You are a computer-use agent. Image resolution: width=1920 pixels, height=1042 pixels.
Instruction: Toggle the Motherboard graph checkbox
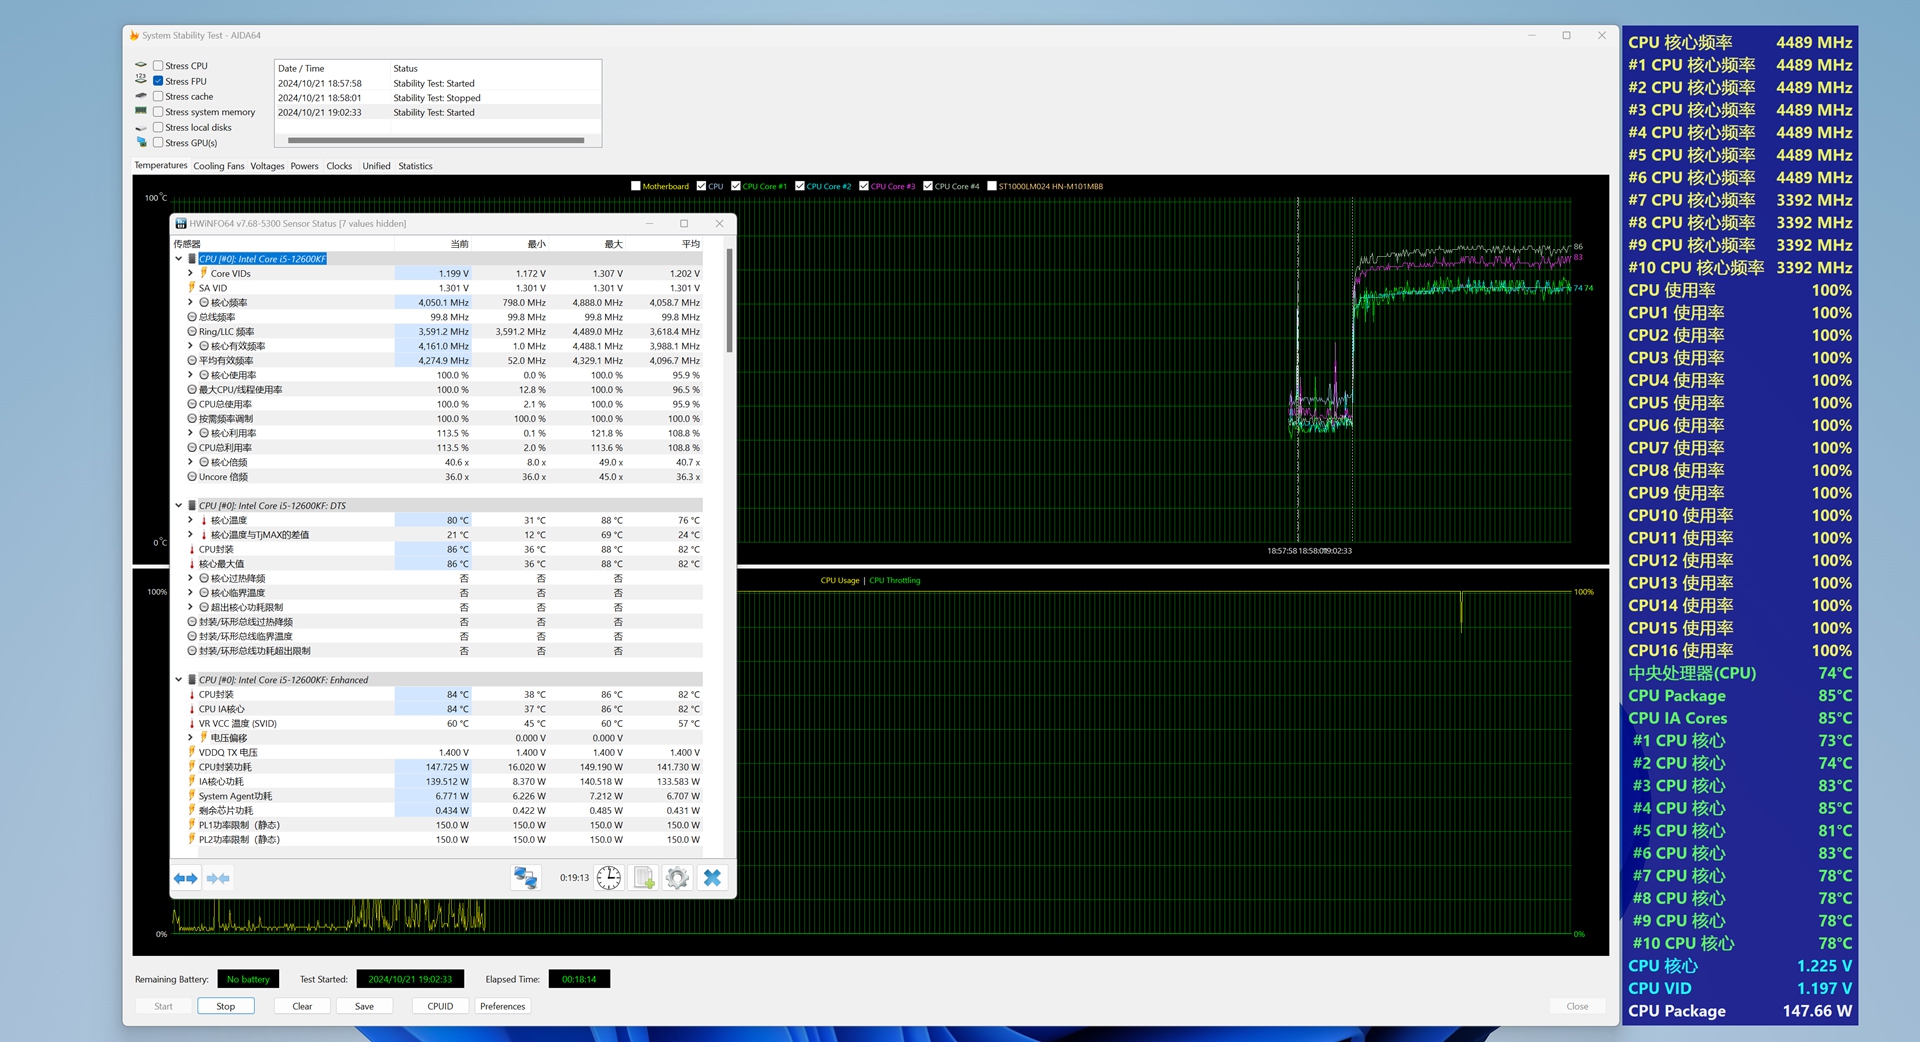click(636, 186)
